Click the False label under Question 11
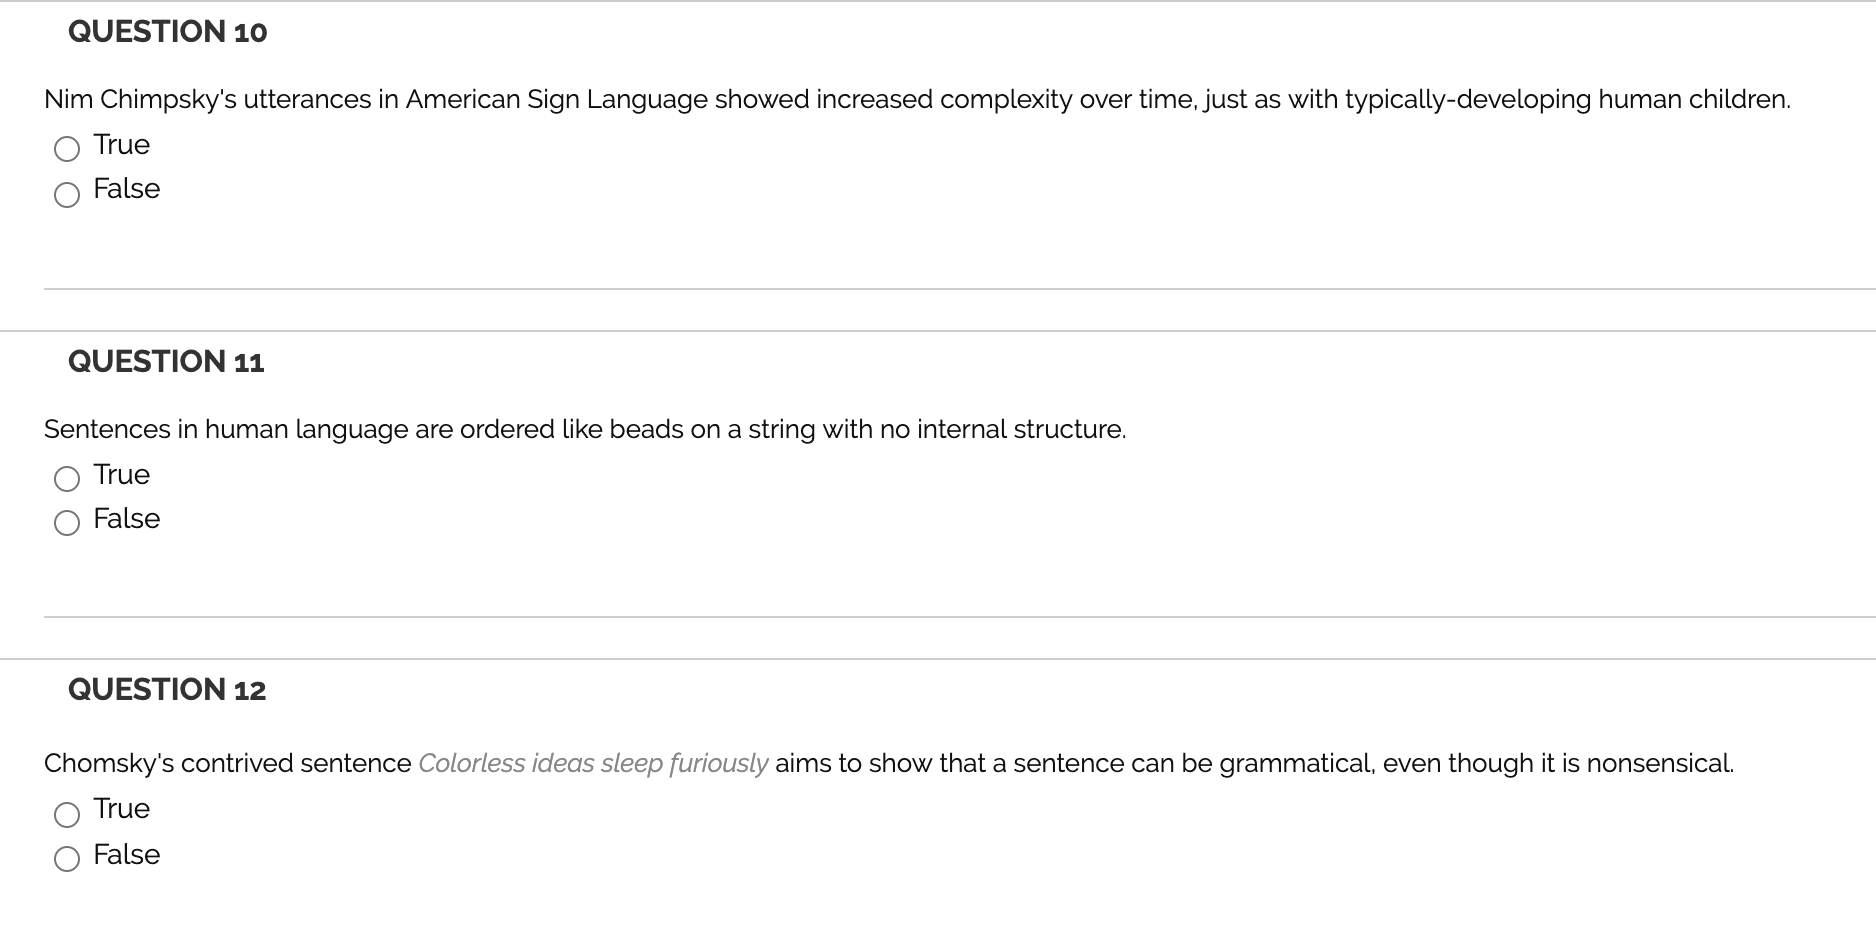Screen dimensions: 1876x948 pyautogui.click(x=126, y=518)
